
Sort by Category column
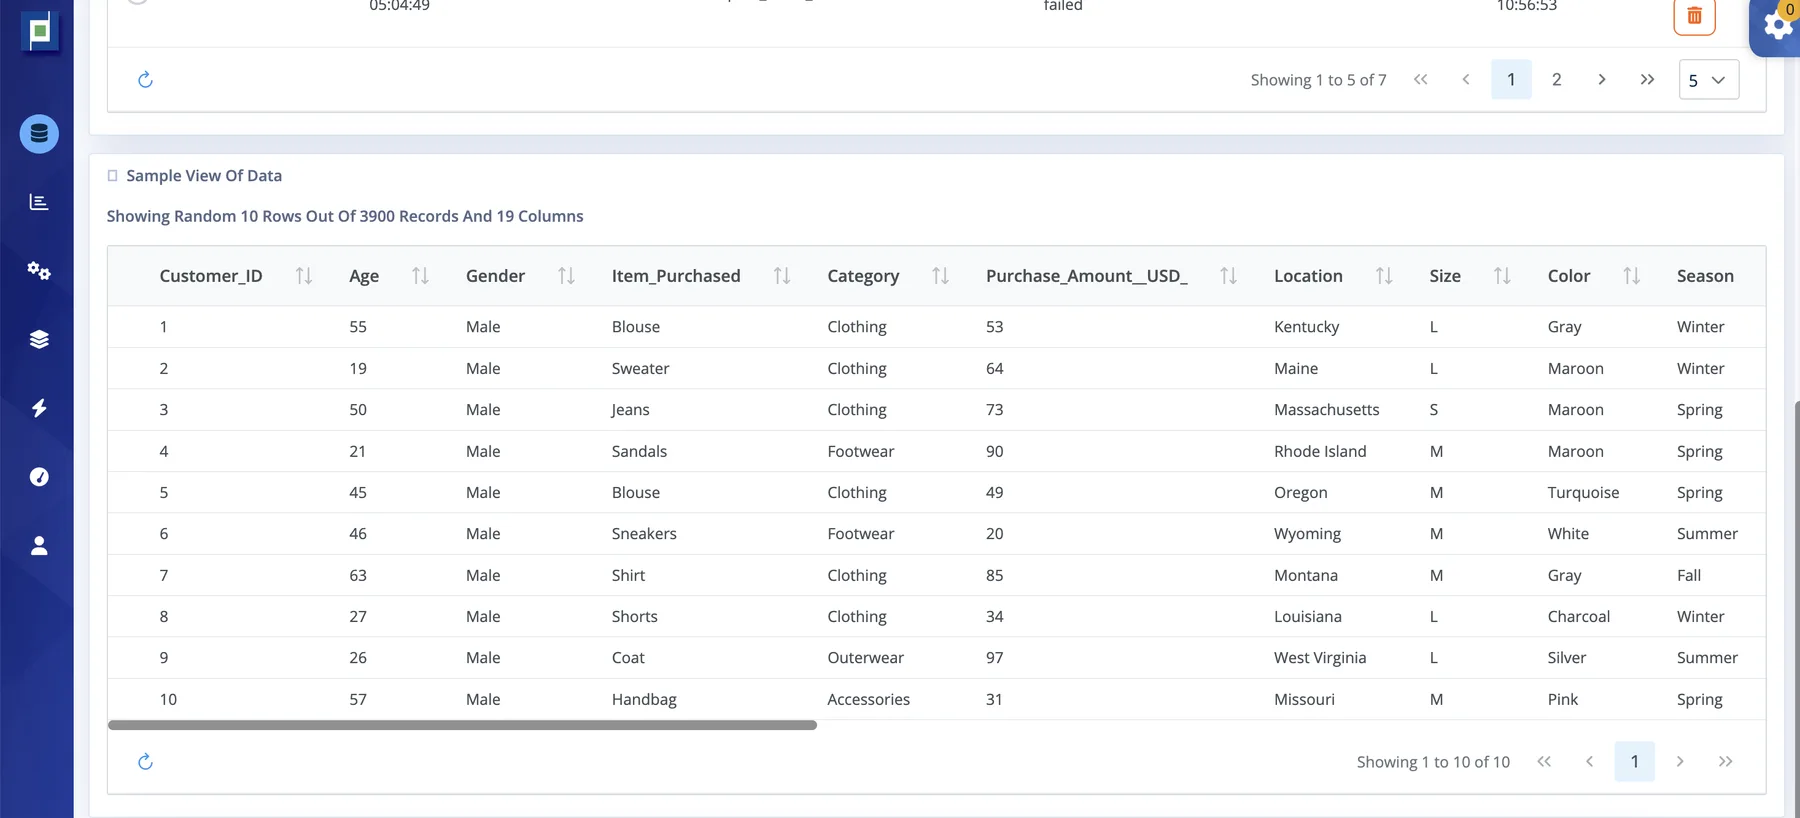click(x=940, y=276)
